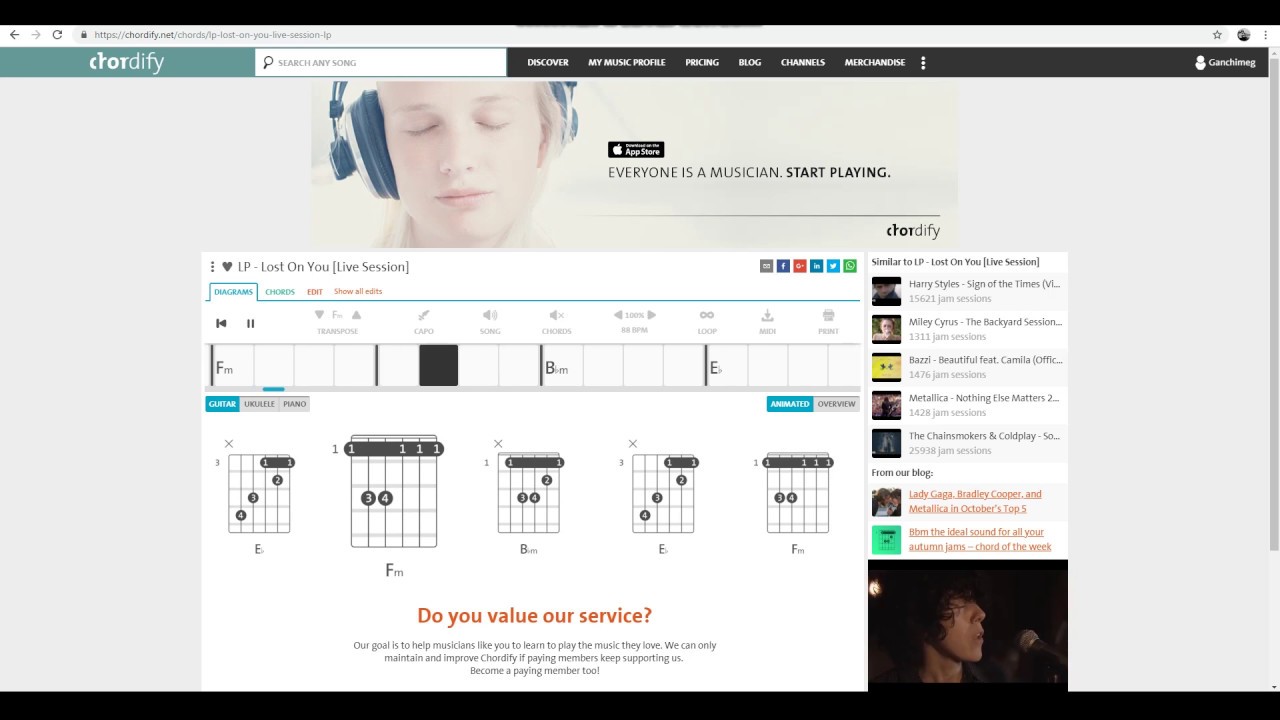
Task: Click the highlighted dark beat cell
Action: tap(439, 366)
